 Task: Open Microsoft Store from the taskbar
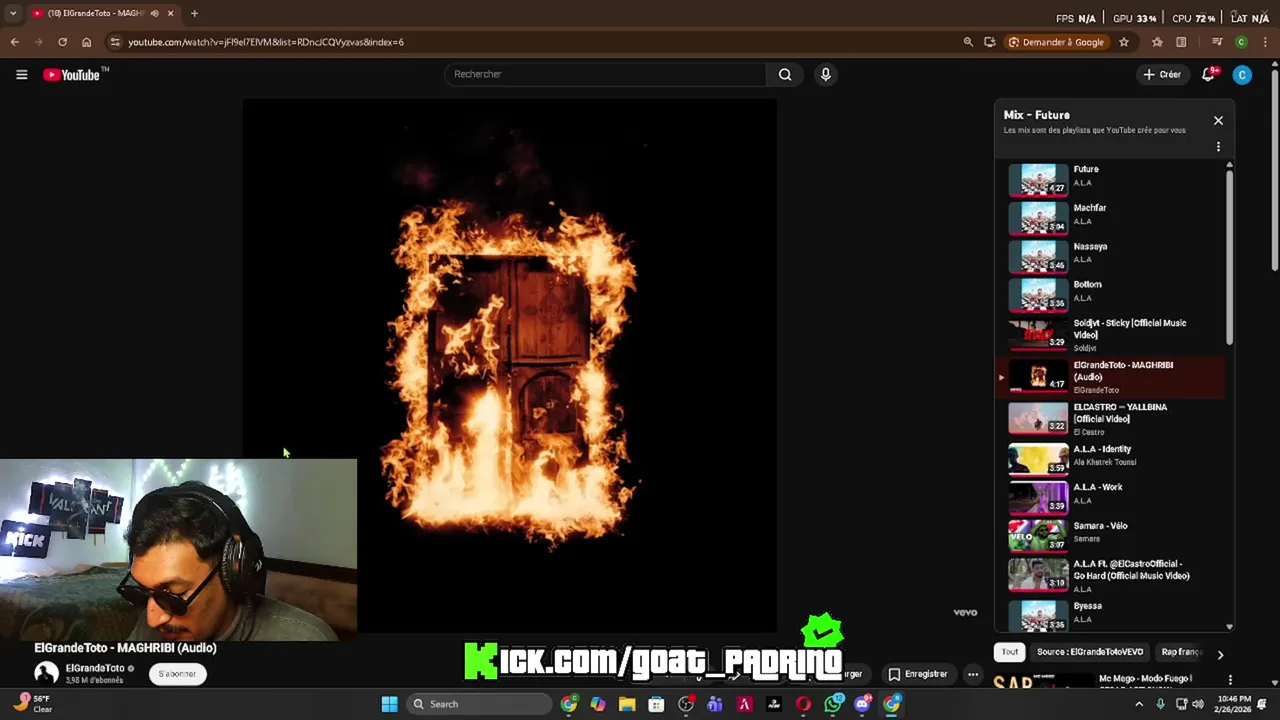[x=656, y=704]
